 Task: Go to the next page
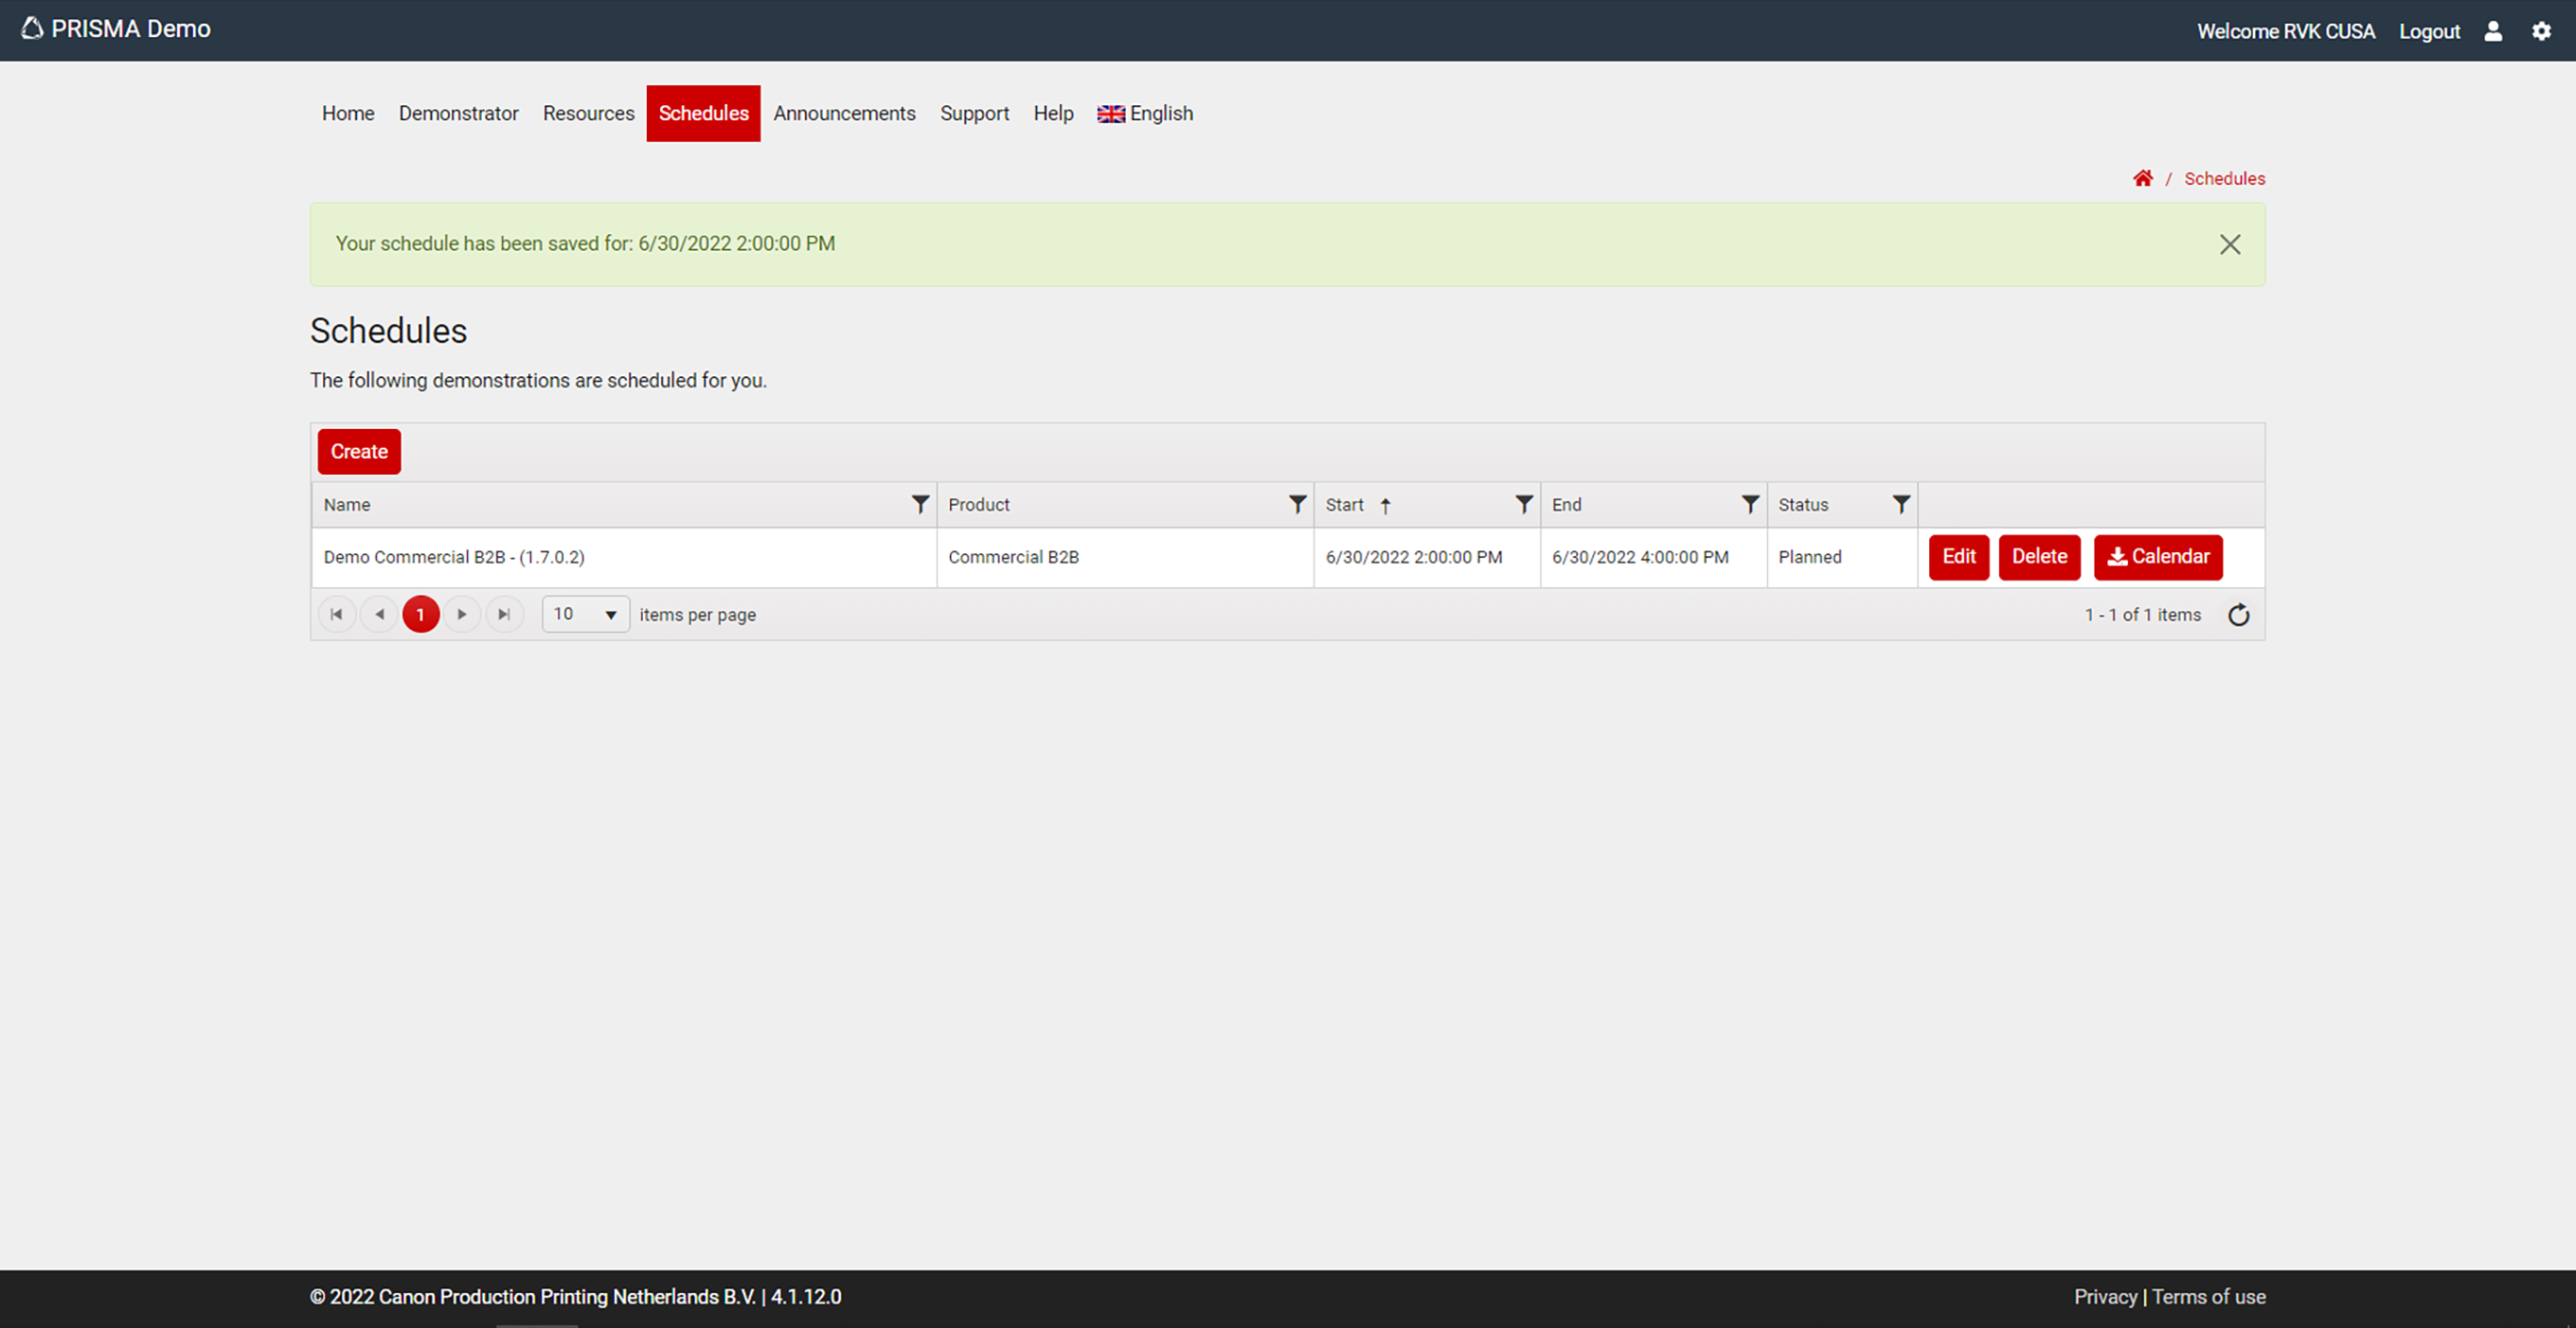[x=462, y=614]
